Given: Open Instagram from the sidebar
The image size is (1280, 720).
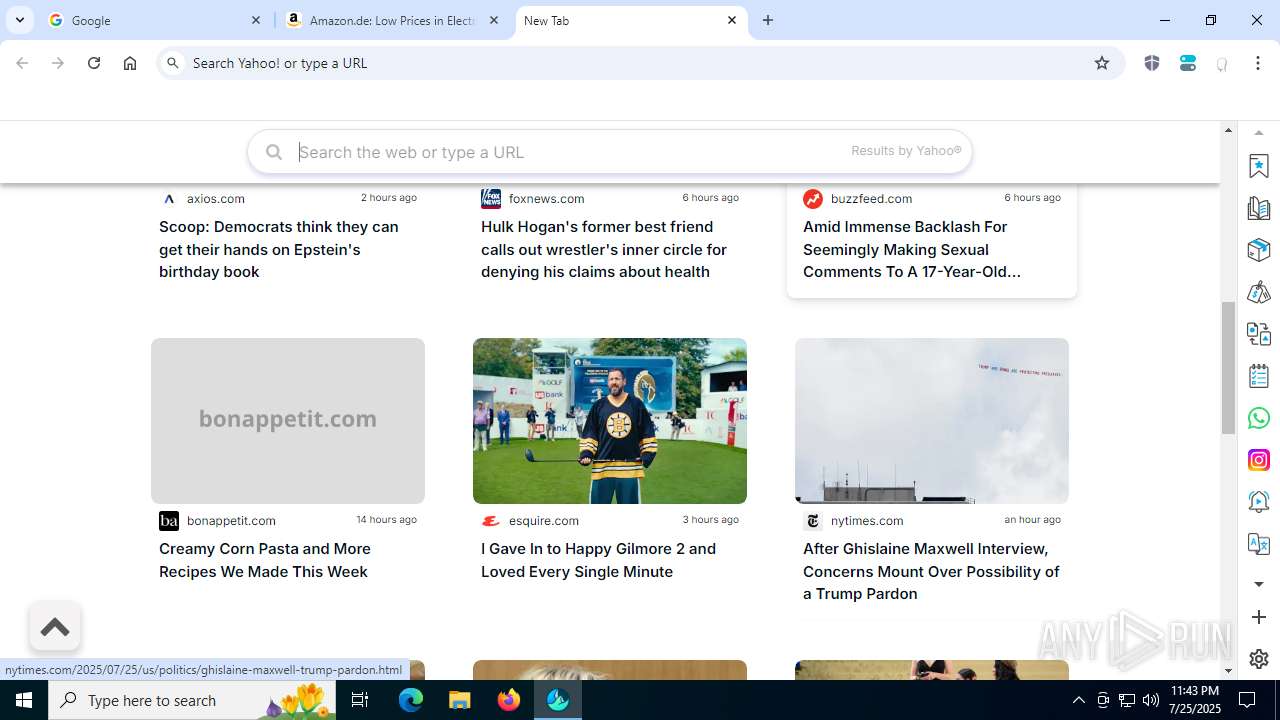Looking at the screenshot, I should coord(1259,460).
